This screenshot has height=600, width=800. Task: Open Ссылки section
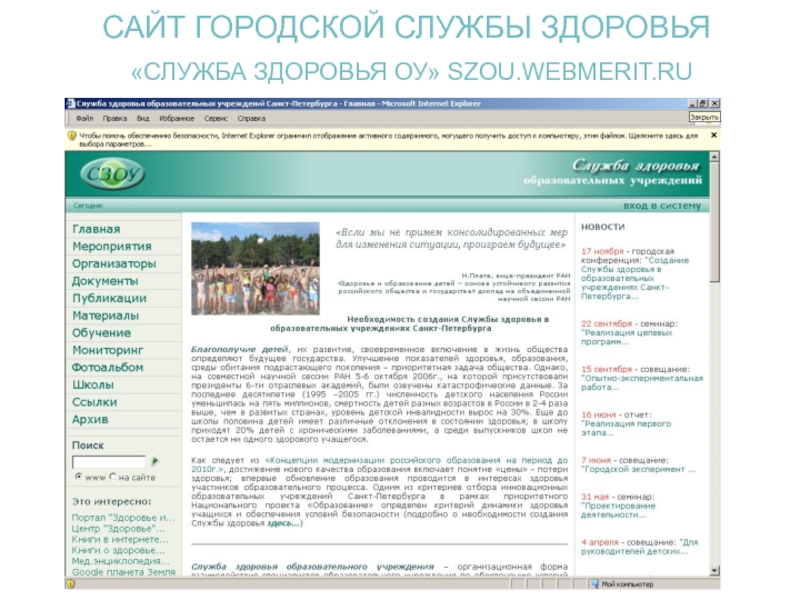tap(95, 402)
